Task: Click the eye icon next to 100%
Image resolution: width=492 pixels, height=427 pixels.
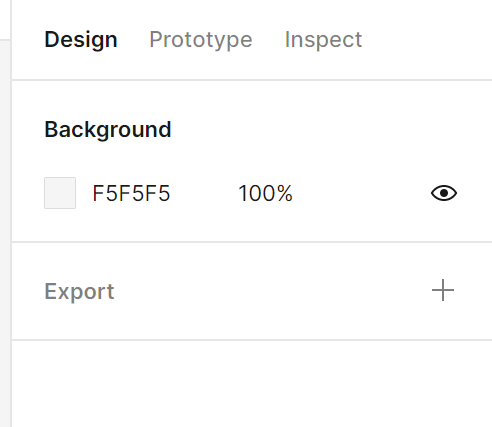Action: [x=444, y=193]
